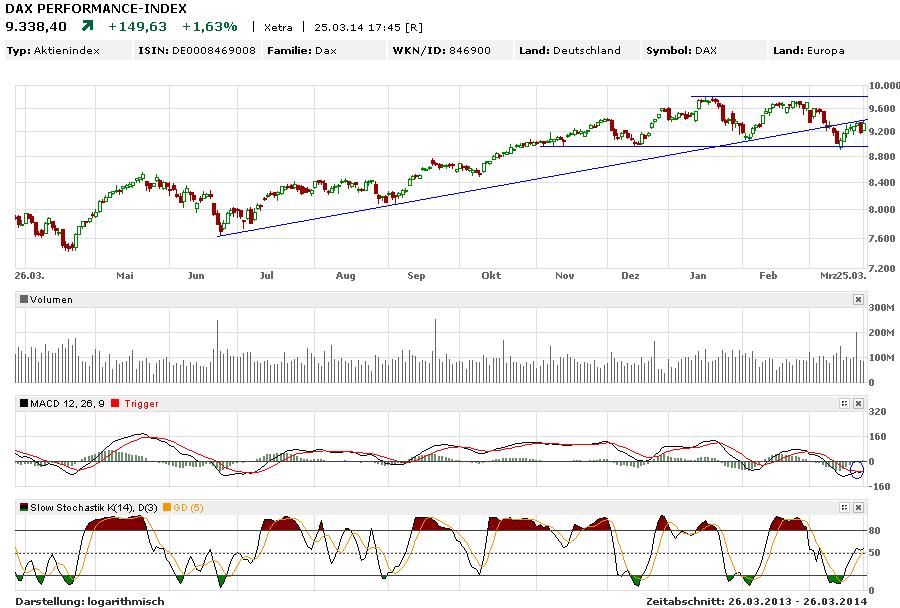Image resolution: width=900 pixels, height=608 pixels.
Task: Click the red Trigger legend square
Action: click(x=115, y=404)
